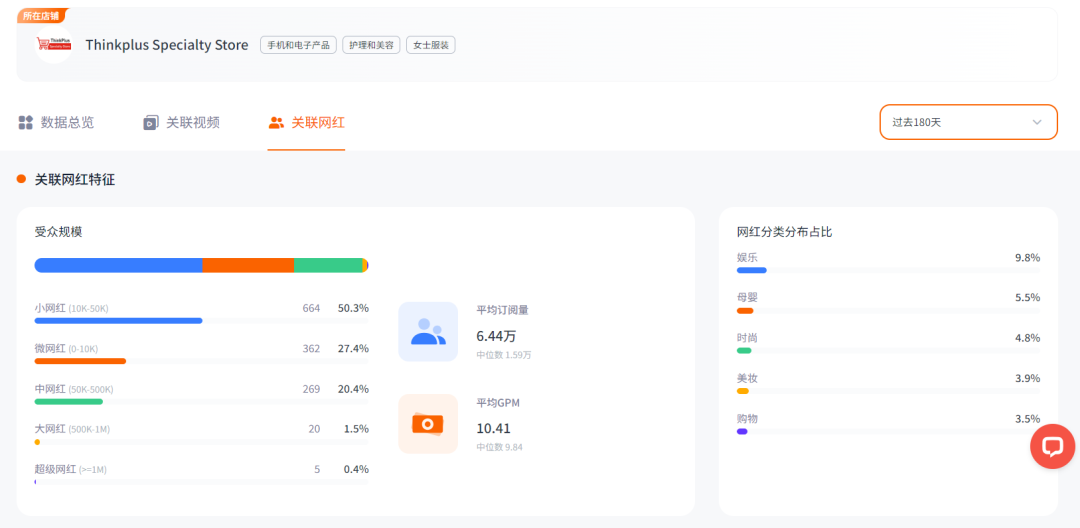Click the 母婴 orange distribution bar
This screenshot has height=528, width=1080.
click(745, 310)
